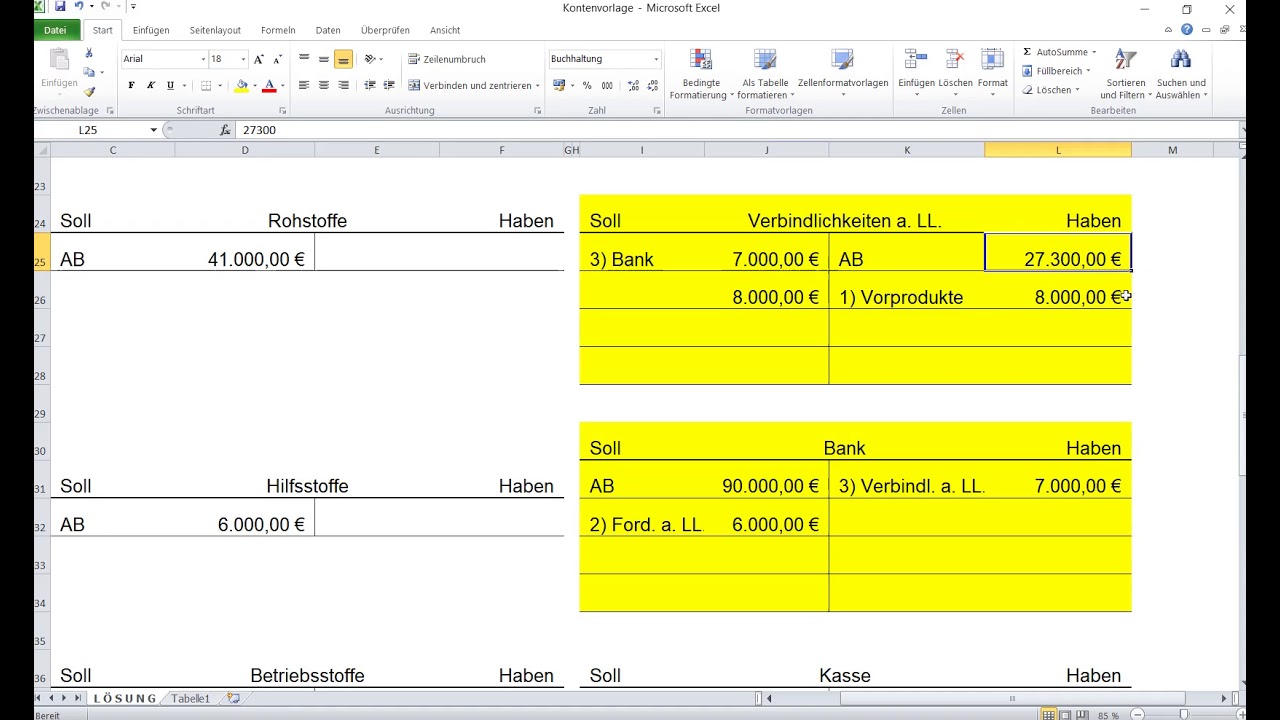This screenshot has width=1280, height=720.
Task: Open the Arial font name dropdown
Action: (203, 59)
